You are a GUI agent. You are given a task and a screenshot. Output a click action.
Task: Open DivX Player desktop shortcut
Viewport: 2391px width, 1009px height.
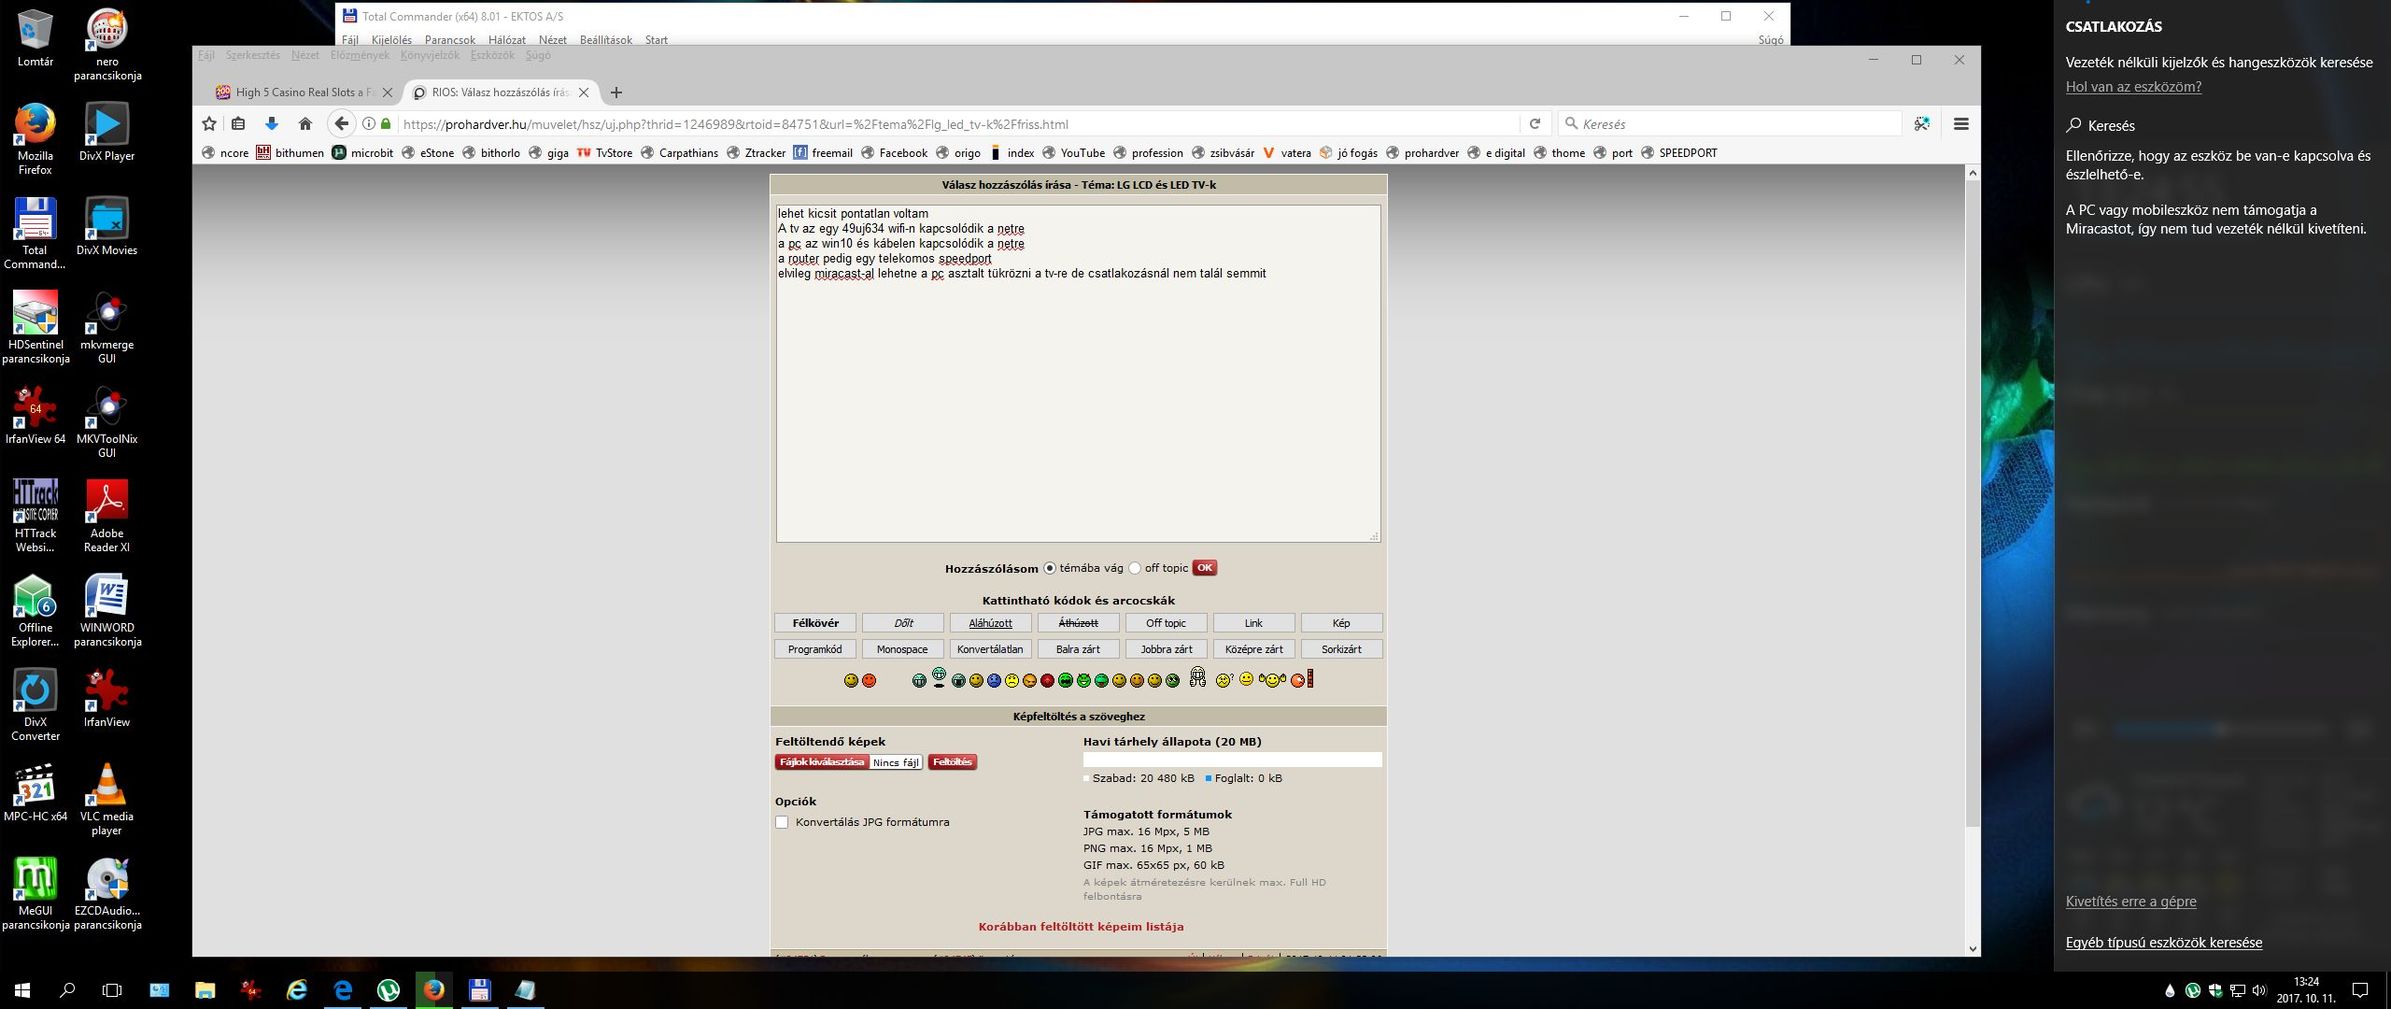pyautogui.click(x=106, y=132)
